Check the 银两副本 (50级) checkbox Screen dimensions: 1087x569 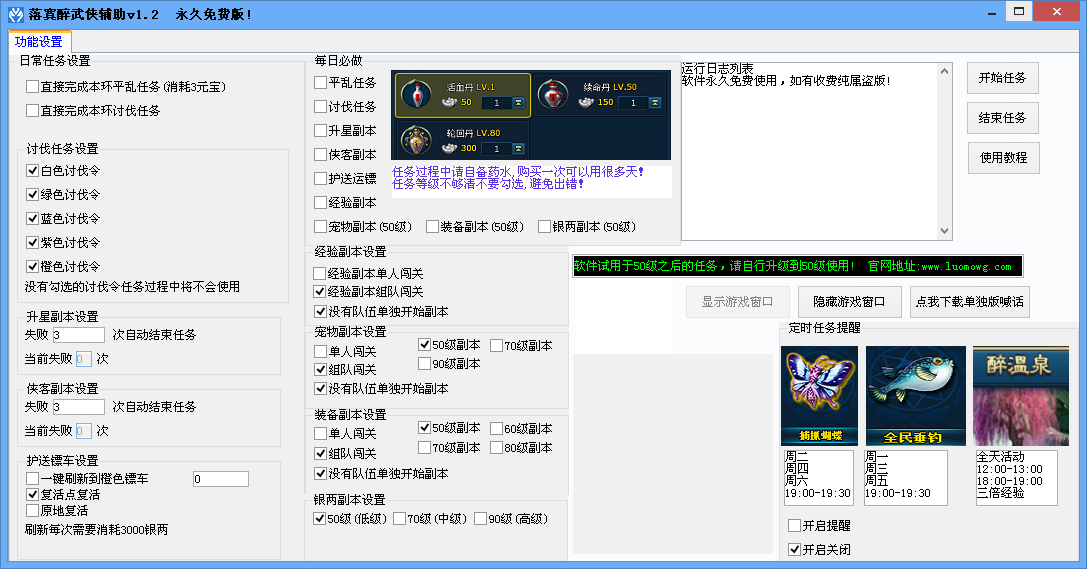coord(544,227)
